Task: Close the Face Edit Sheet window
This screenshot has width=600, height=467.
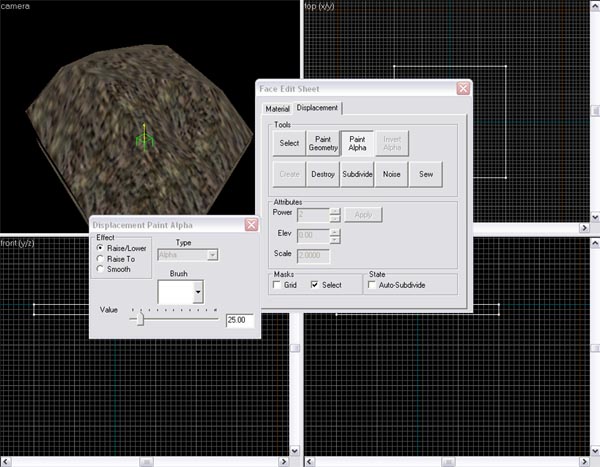Action: pyautogui.click(x=463, y=88)
